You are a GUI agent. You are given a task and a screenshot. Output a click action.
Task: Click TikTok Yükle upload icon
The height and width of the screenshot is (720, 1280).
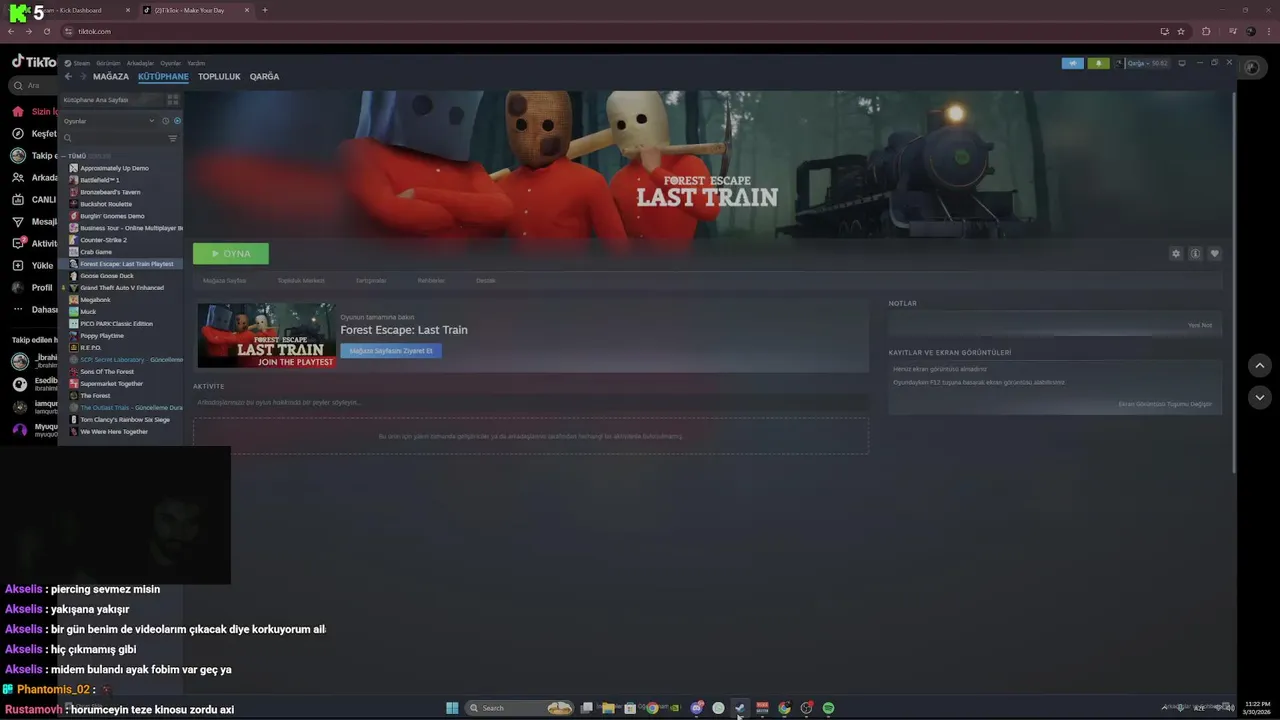pyautogui.click(x=18, y=266)
